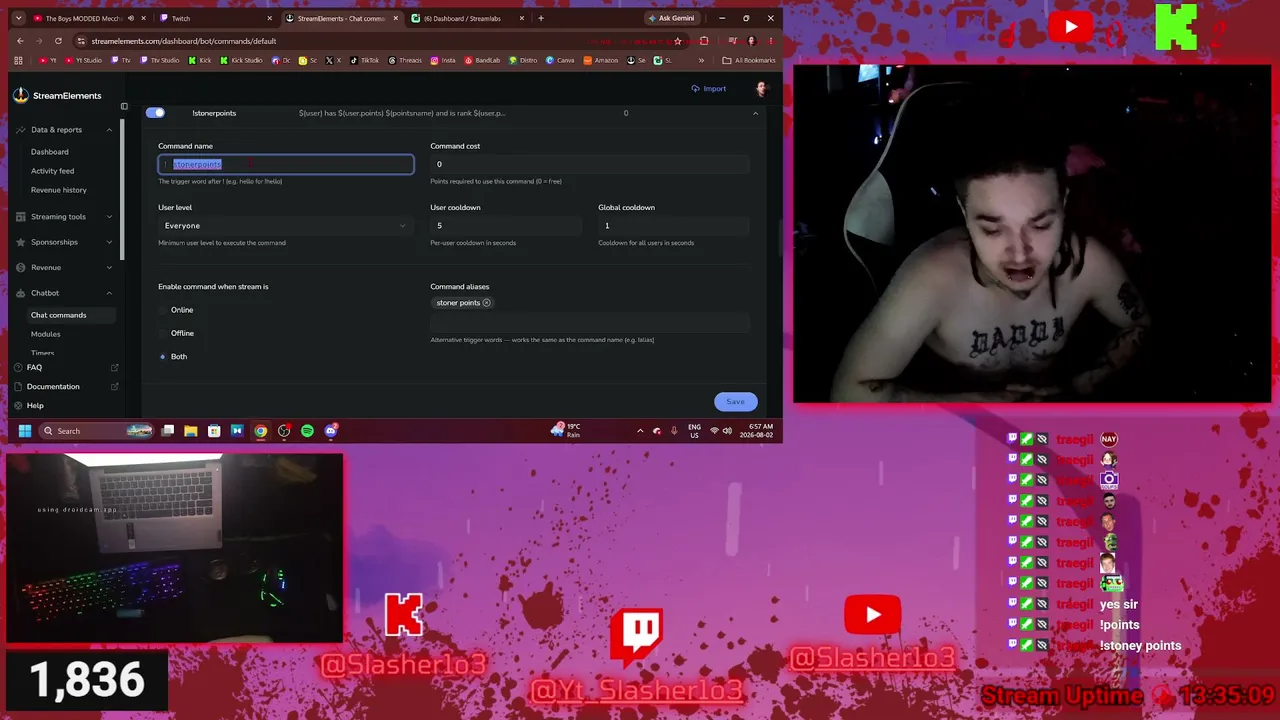
Task: Open the Help link in sidebar
Action: point(35,406)
